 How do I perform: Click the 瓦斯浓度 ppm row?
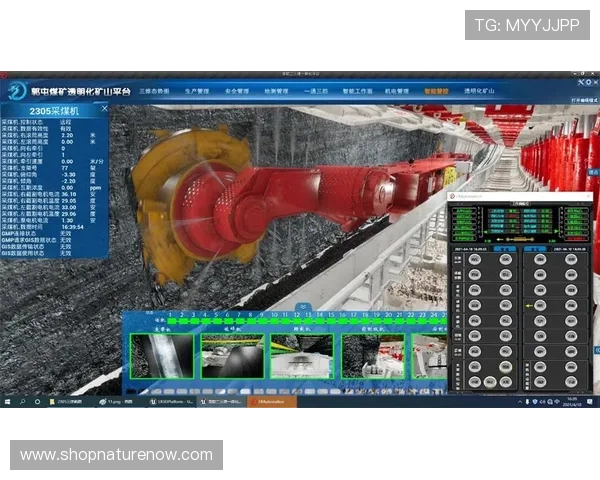coord(54,188)
